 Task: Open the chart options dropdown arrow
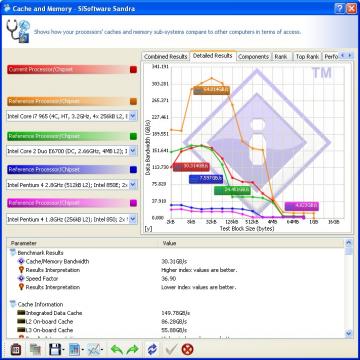tap(102, 350)
